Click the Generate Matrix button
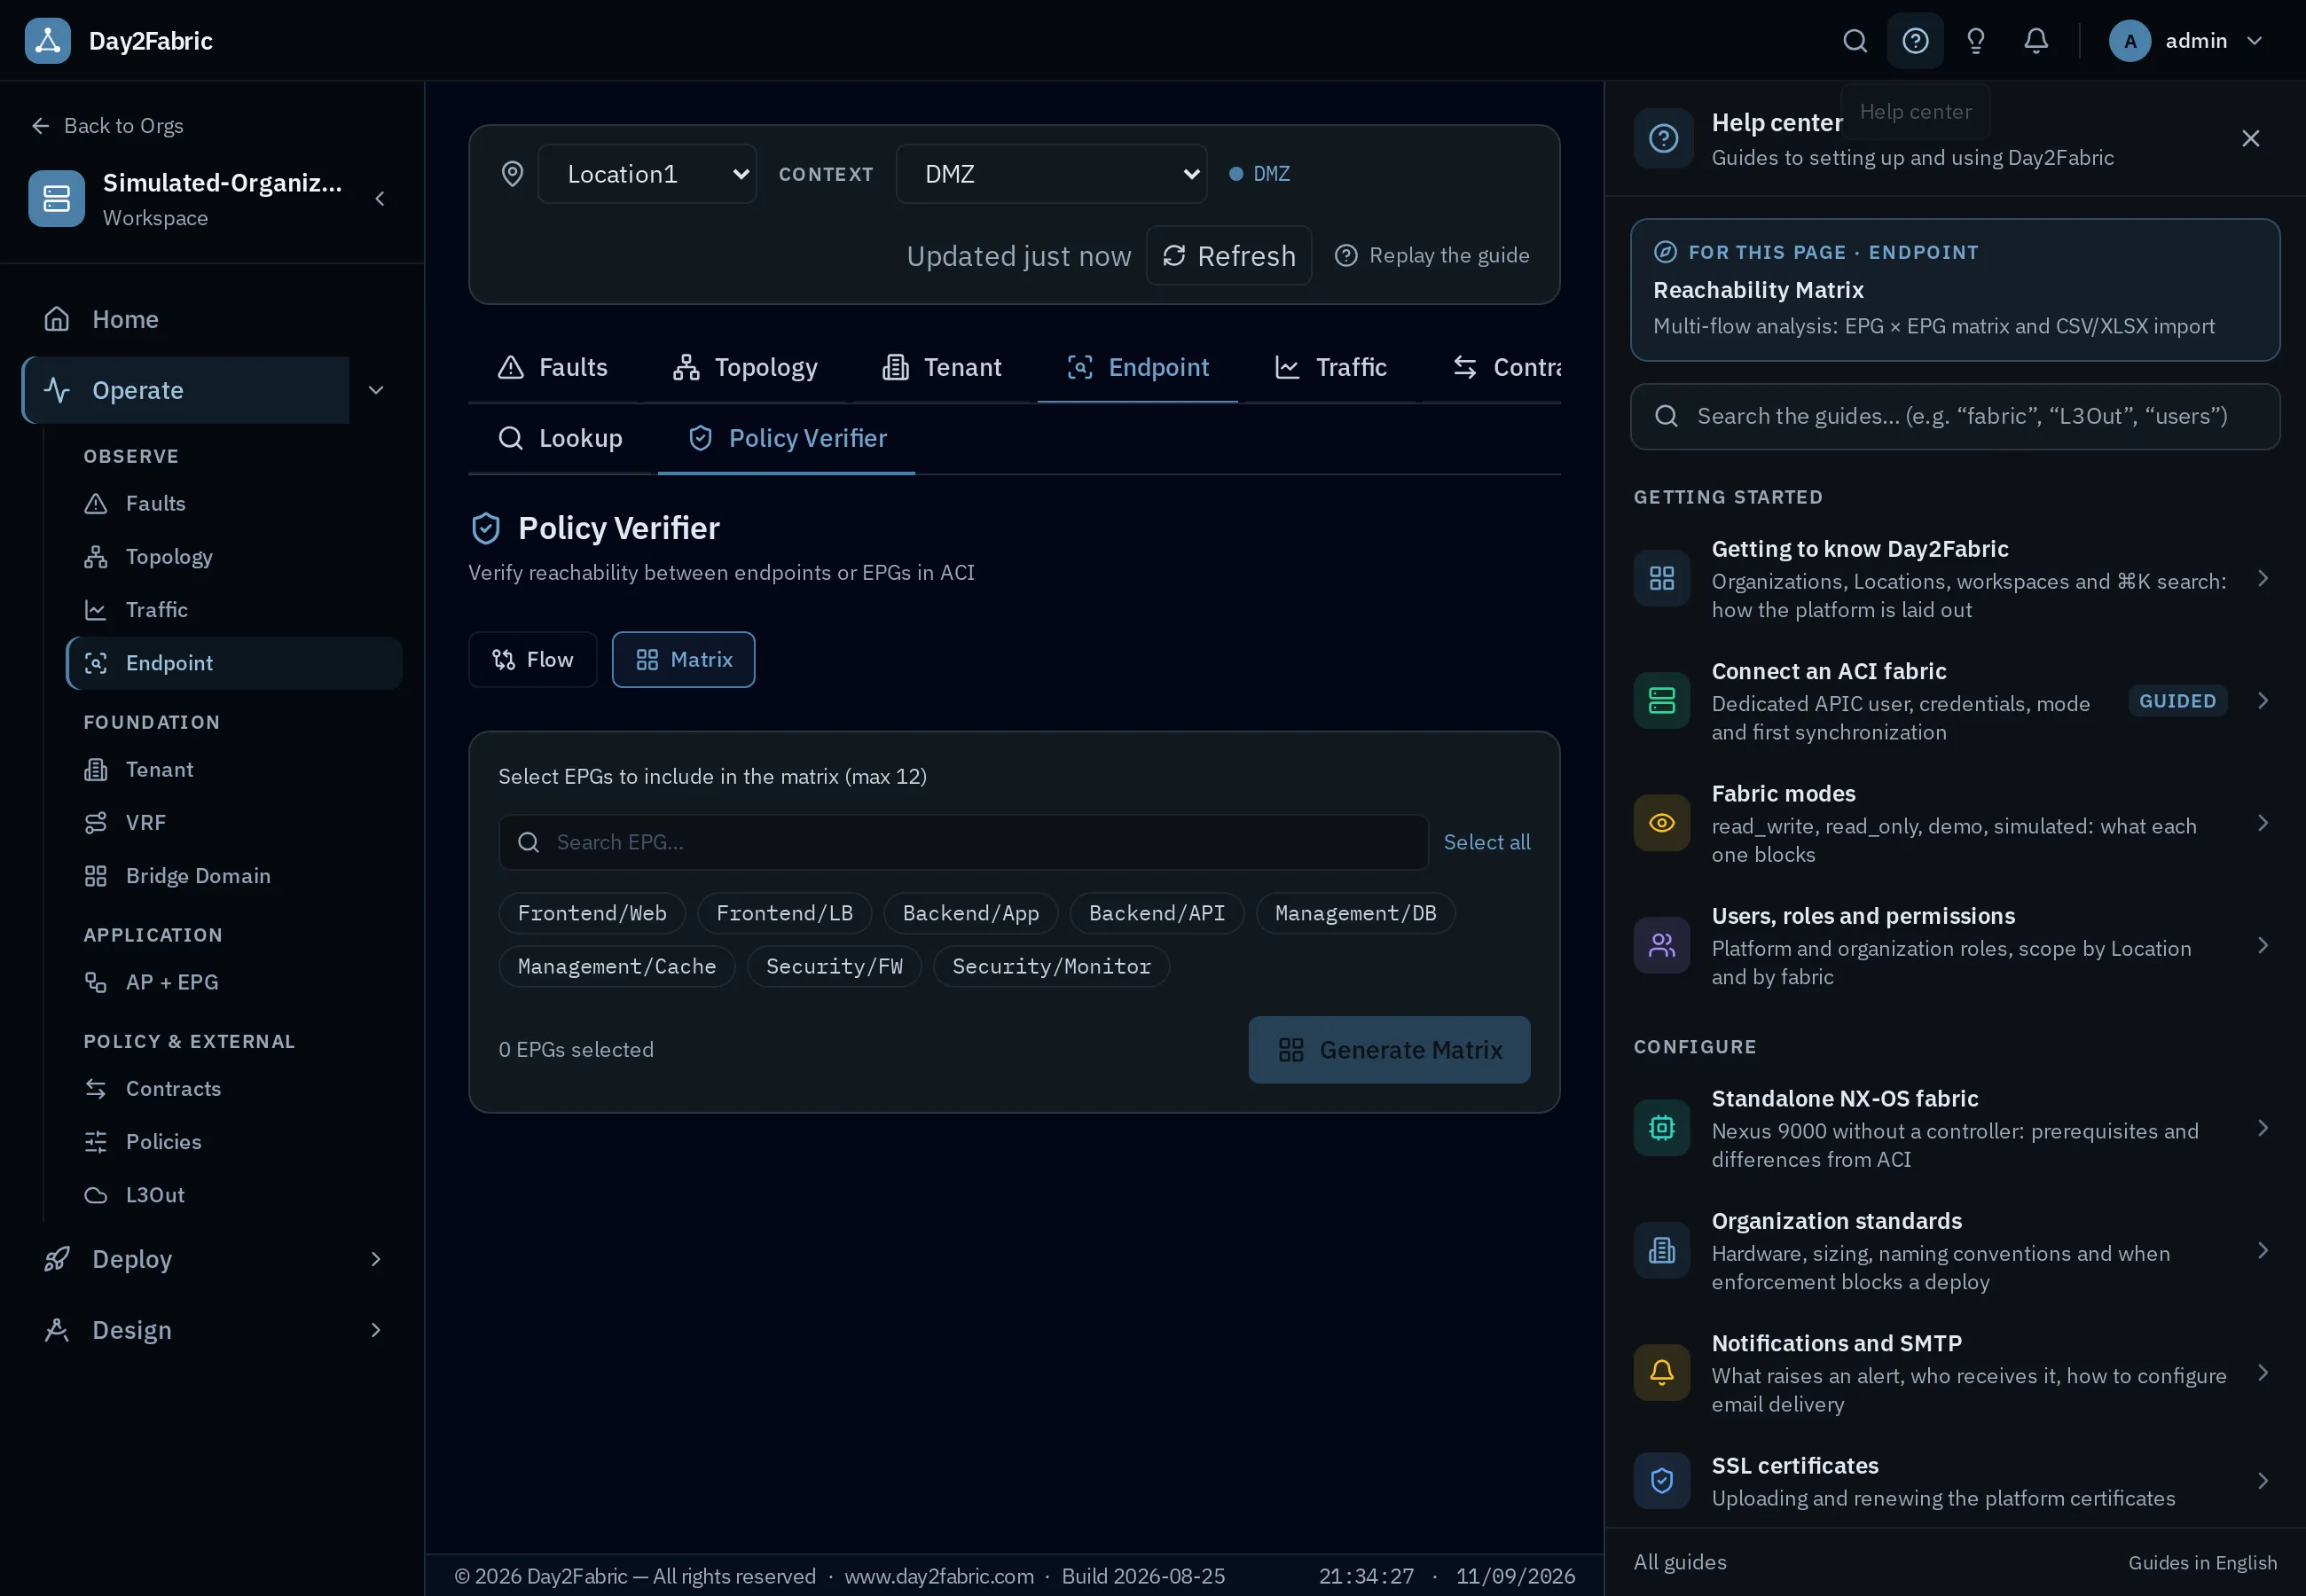The height and width of the screenshot is (1596, 2306). pyautogui.click(x=1389, y=1050)
